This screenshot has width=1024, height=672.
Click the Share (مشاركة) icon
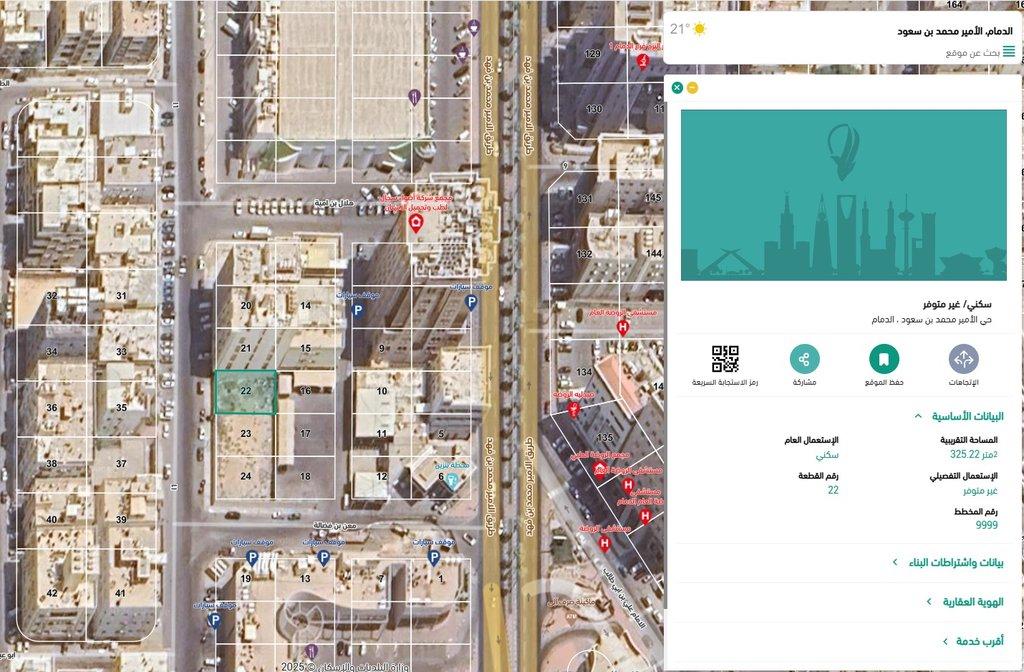click(804, 359)
